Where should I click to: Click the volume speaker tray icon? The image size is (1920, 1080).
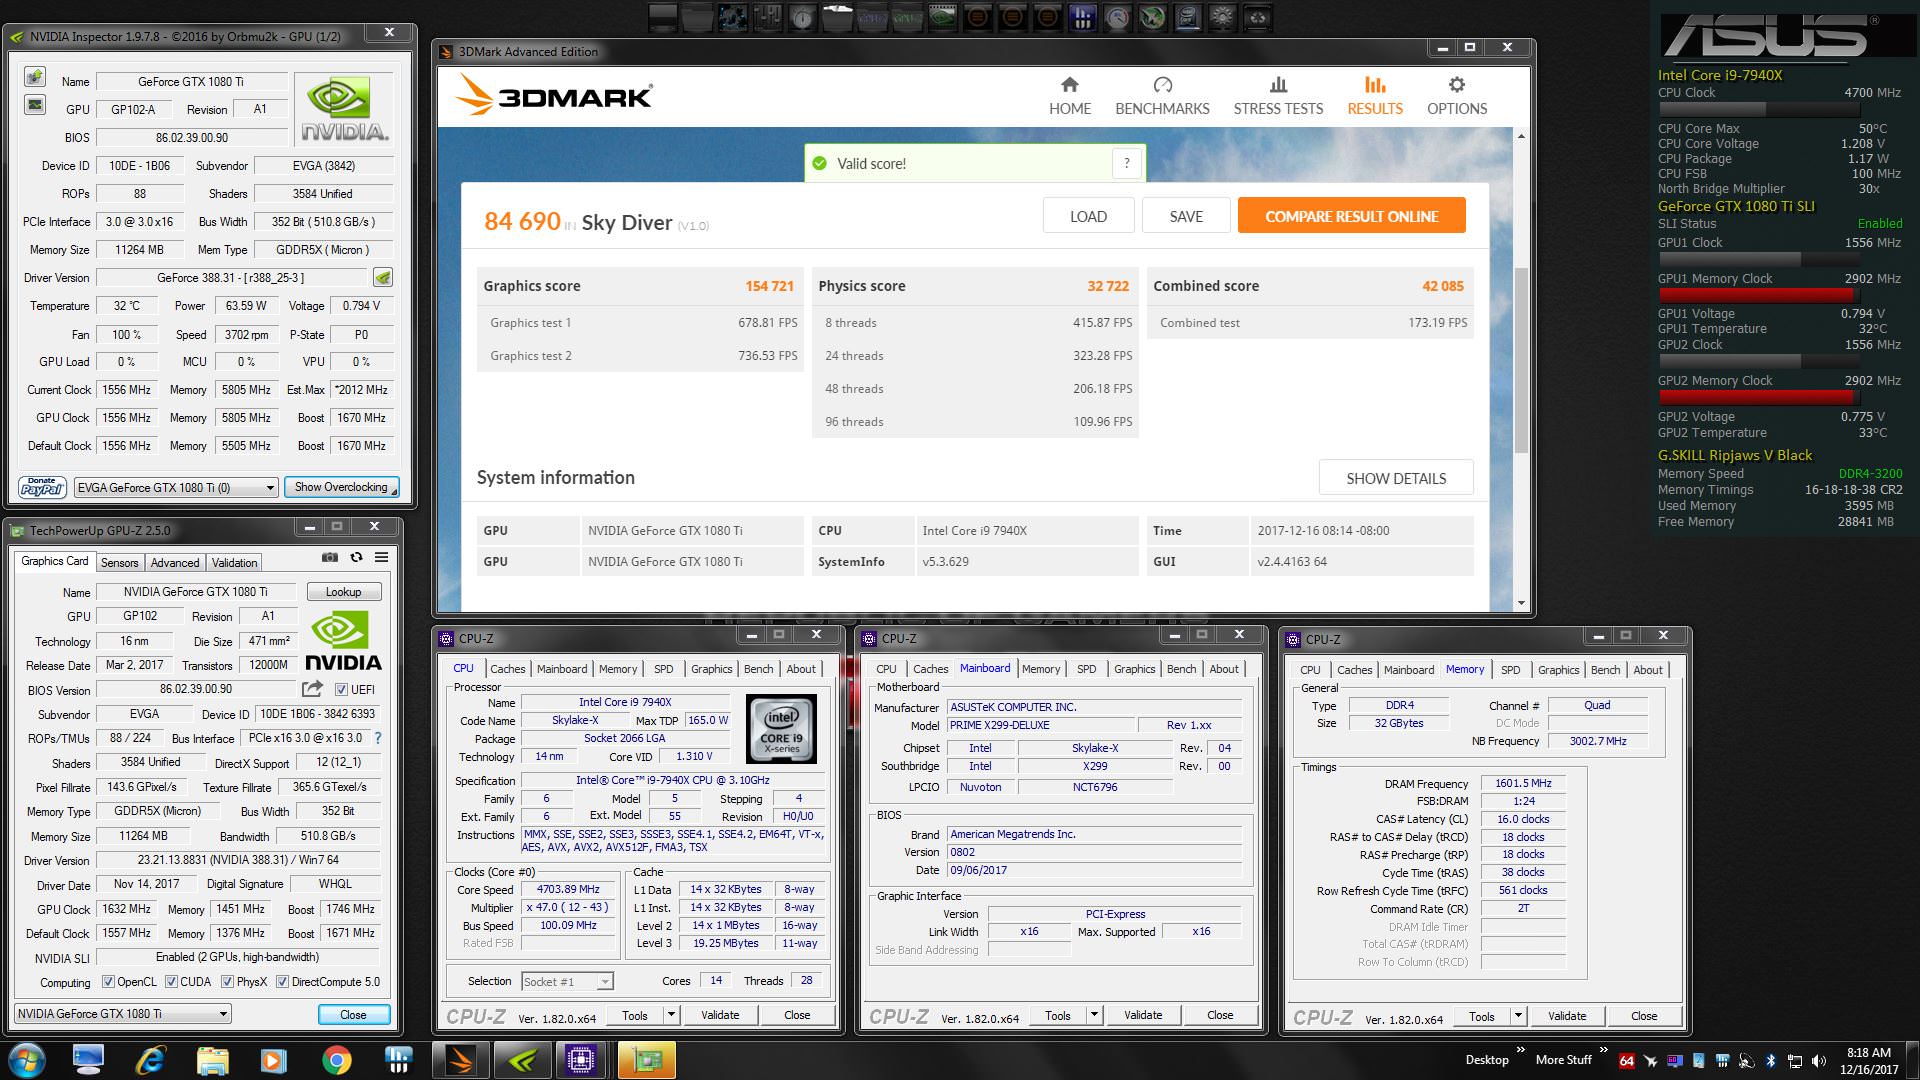pyautogui.click(x=1818, y=1060)
